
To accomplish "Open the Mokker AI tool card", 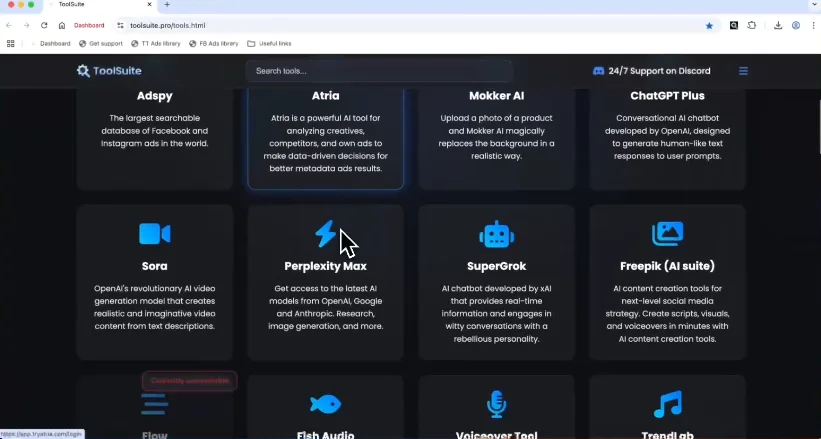I will pyautogui.click(x=496, y=139).
